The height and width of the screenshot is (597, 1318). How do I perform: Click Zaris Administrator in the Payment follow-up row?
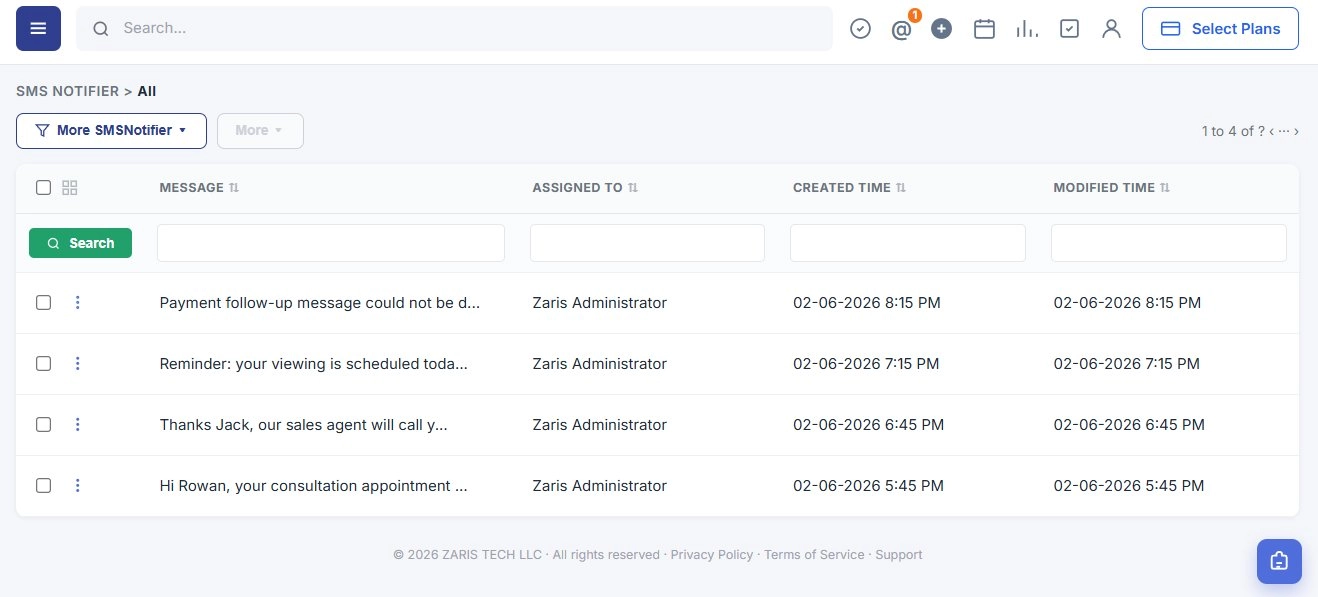[x=599, y=303]
